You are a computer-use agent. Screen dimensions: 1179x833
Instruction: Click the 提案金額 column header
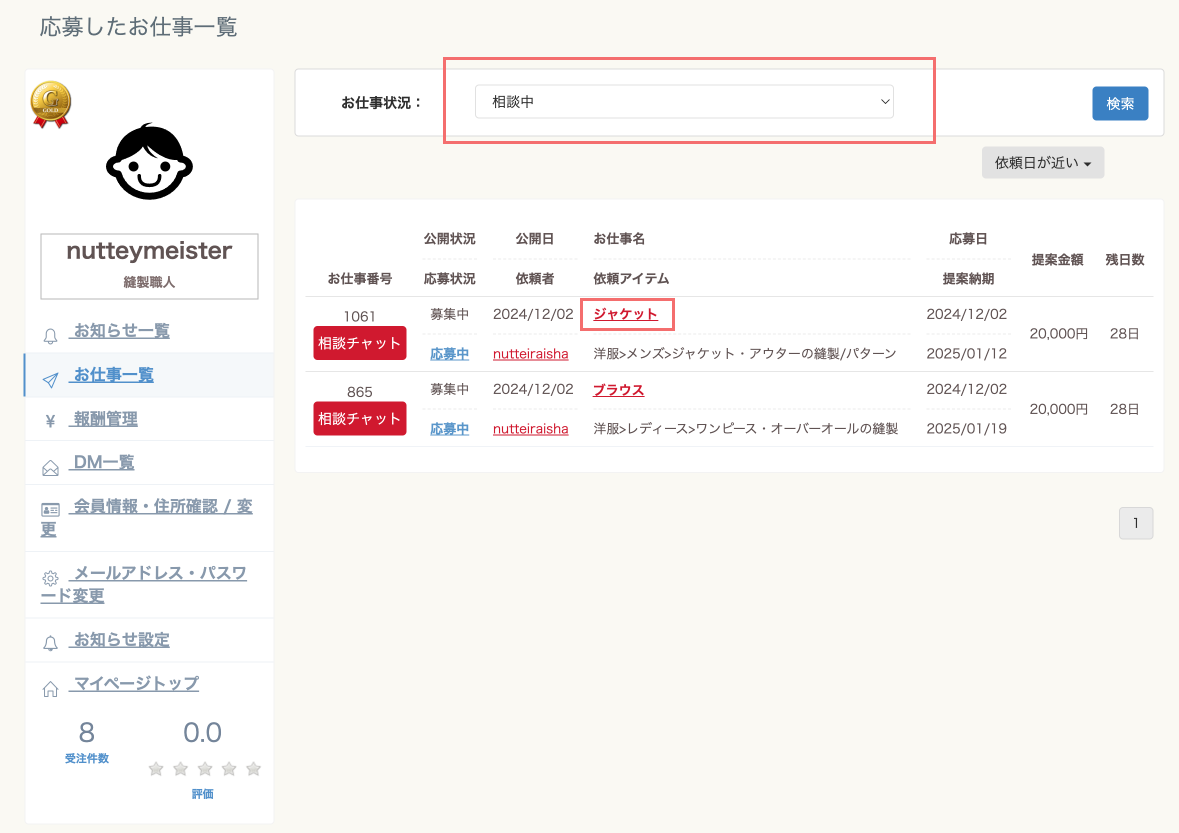1057,259
